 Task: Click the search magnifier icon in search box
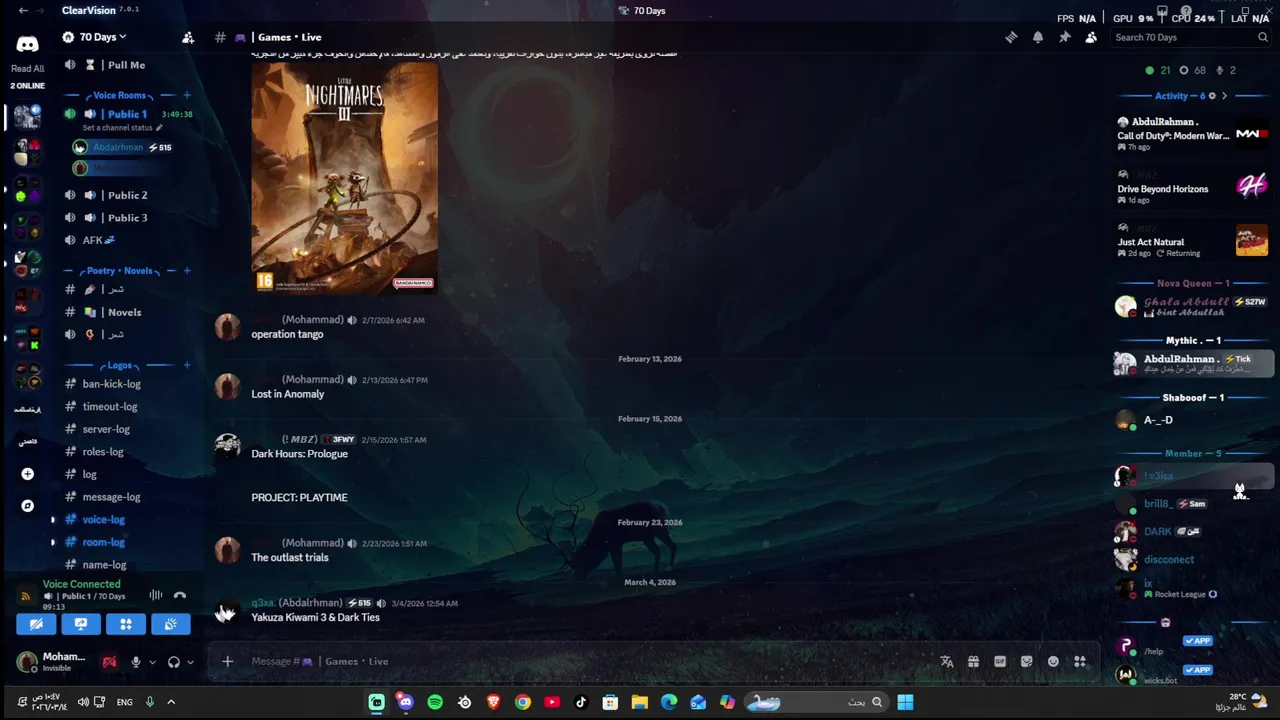pos(1263,37)
